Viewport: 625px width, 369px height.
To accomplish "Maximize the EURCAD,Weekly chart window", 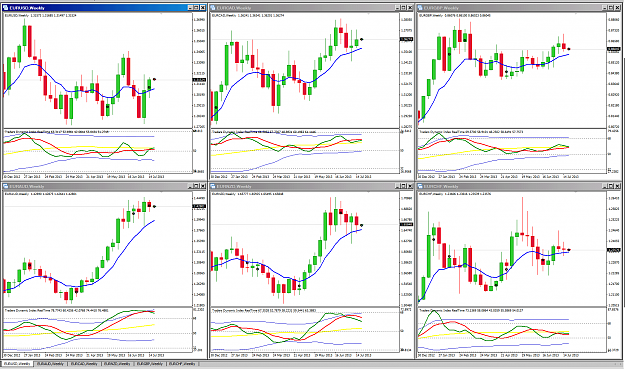I will tap(404, 8).
